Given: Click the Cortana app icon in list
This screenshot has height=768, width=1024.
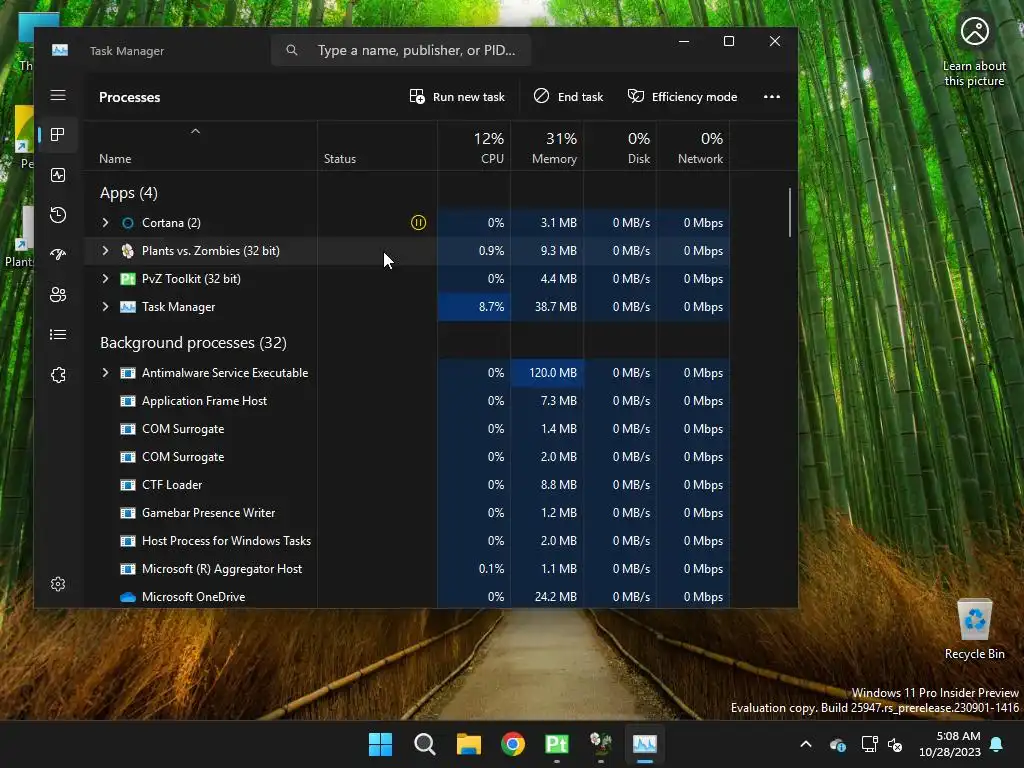Looking at the screenshot, I should (128, 223).
